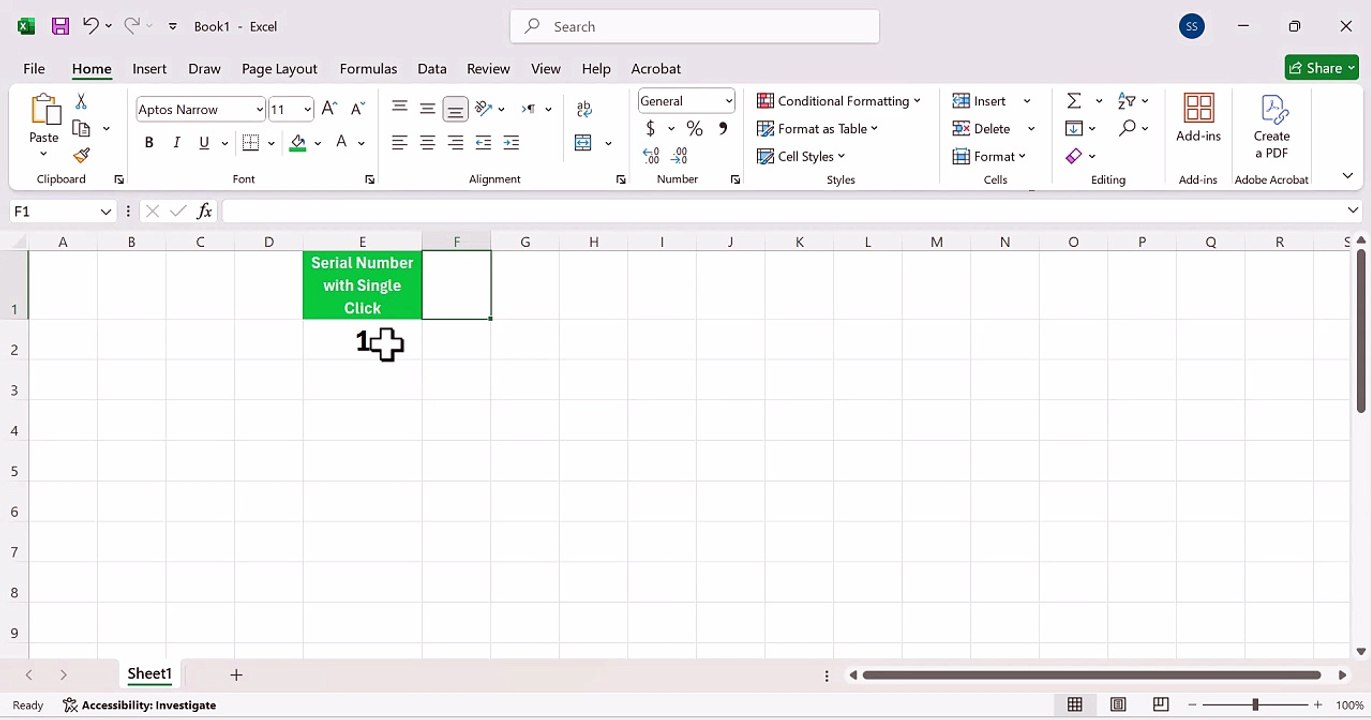Switch to the Acrobat tab
This screenshot has height=720, width=1371.
click(x=656, y=68)
